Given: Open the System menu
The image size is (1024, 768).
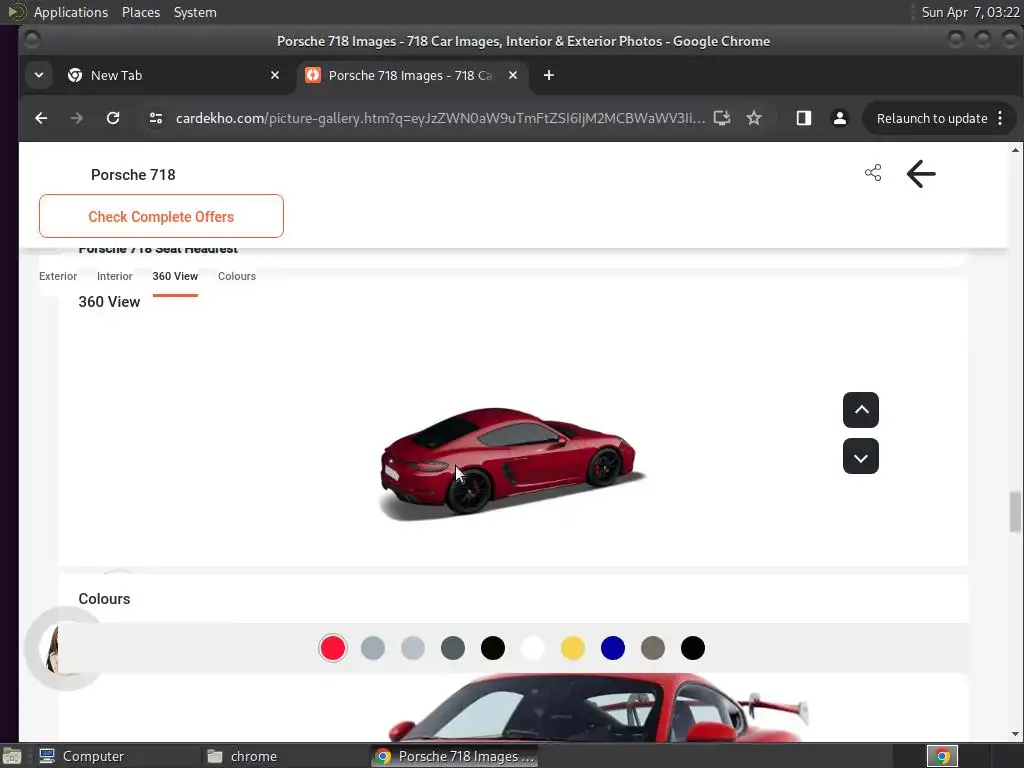Looking at the screenshot, I should pos(195,12).
